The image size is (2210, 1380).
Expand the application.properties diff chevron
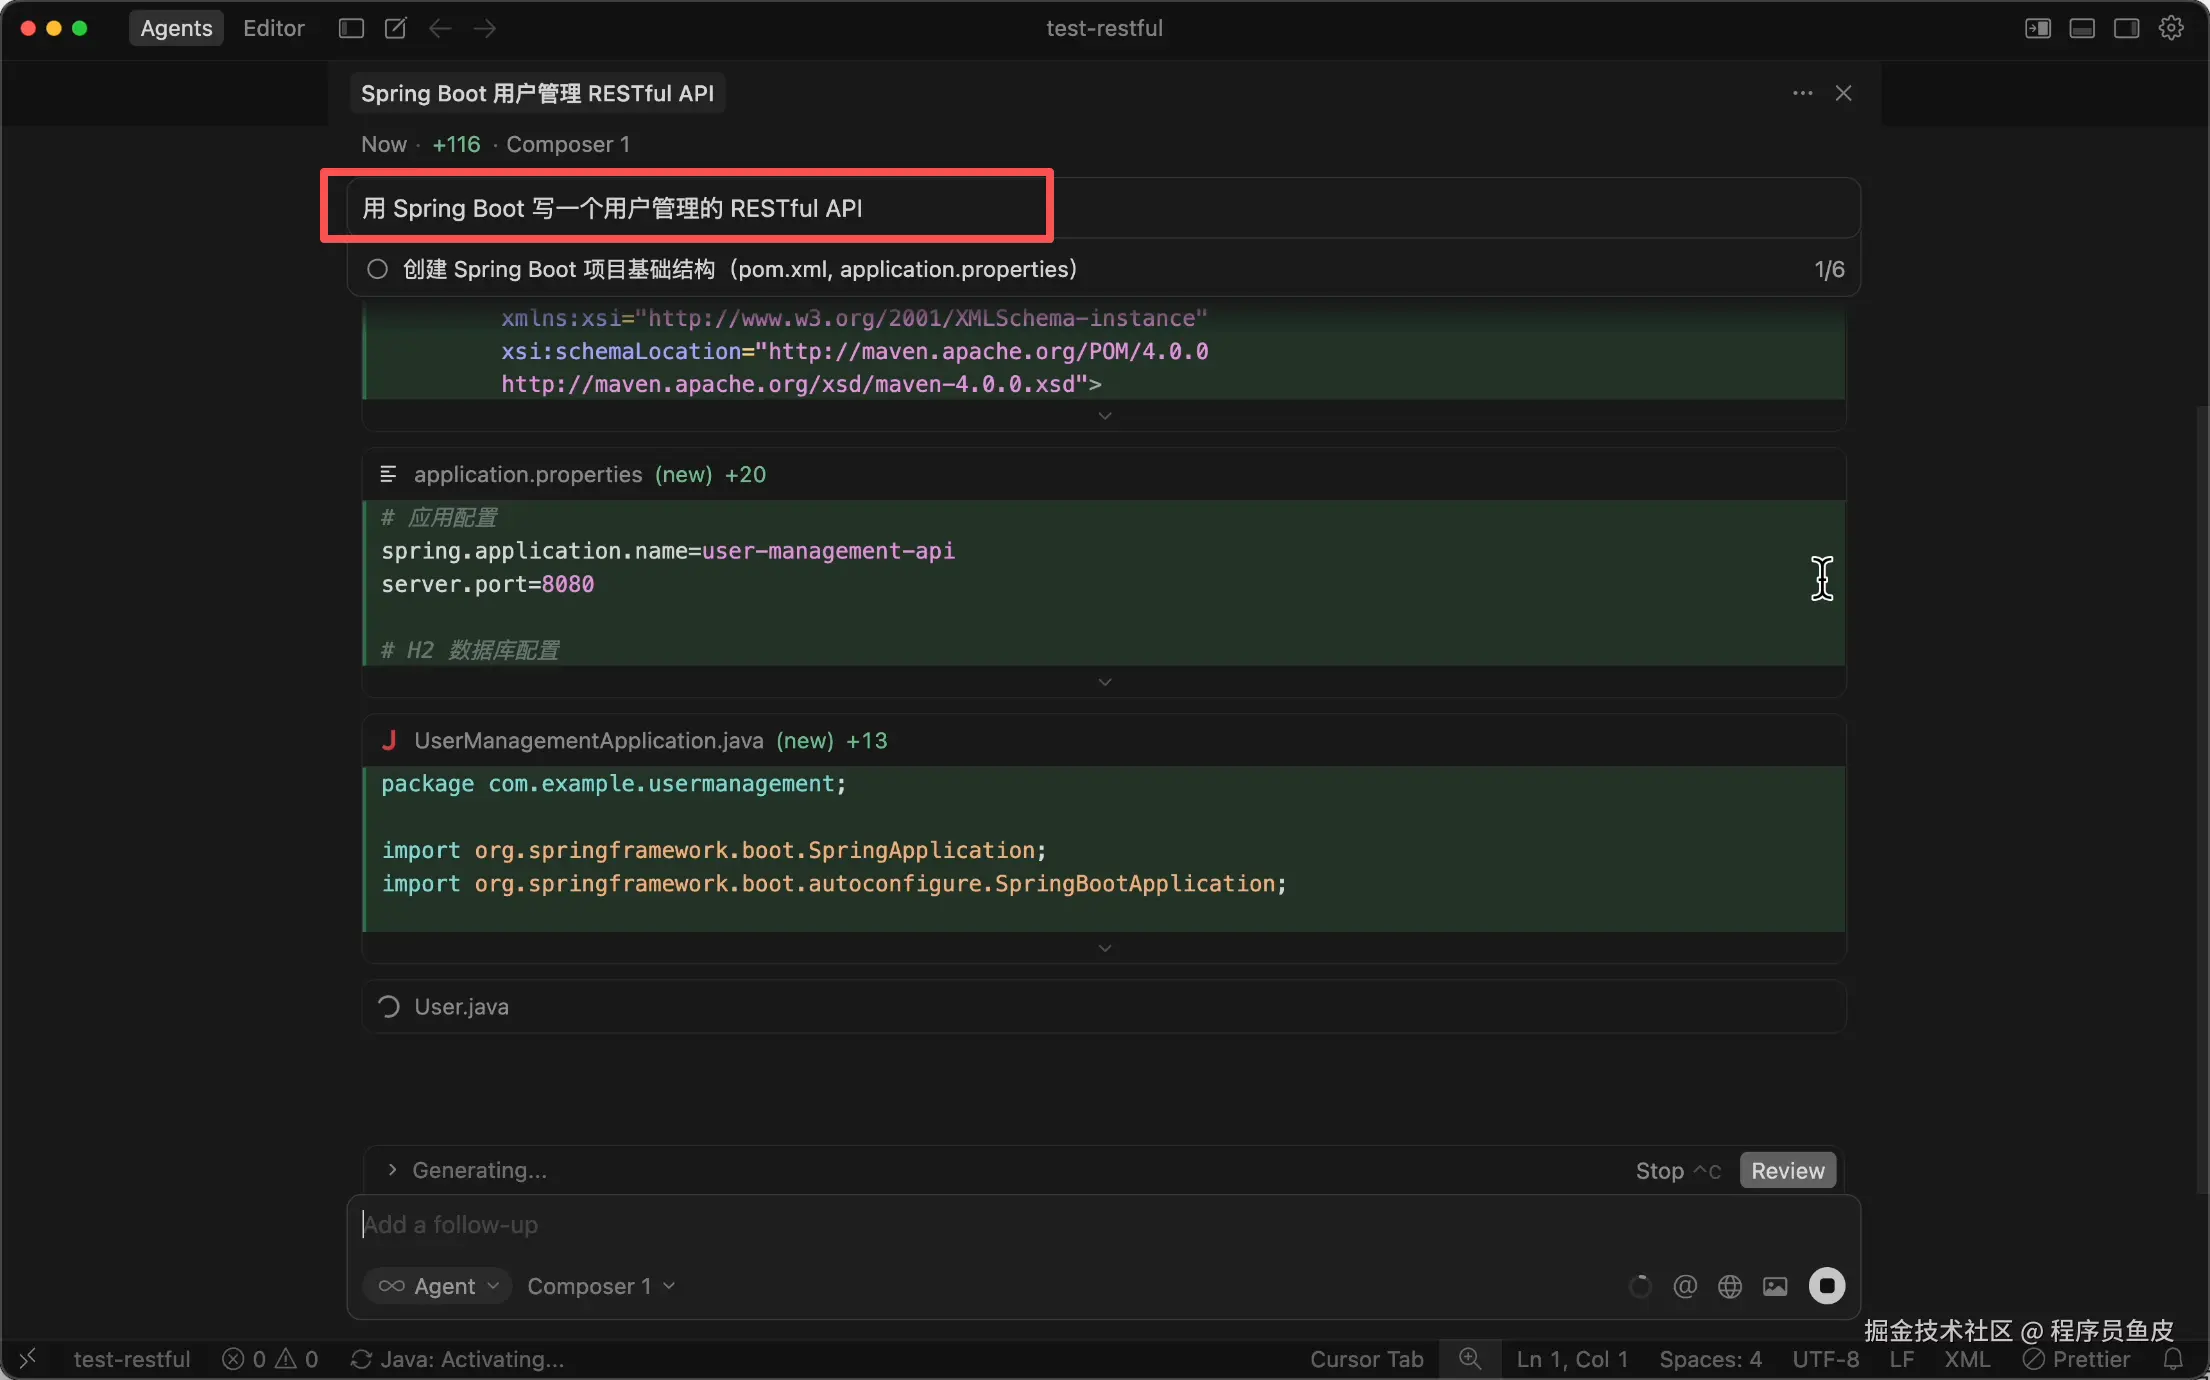pos(1104,682)
